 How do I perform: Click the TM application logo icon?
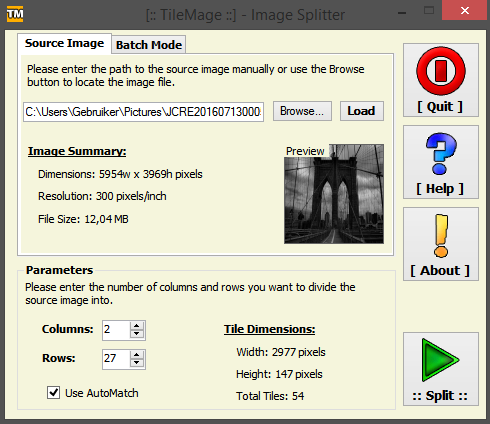(x=15, y=14)
